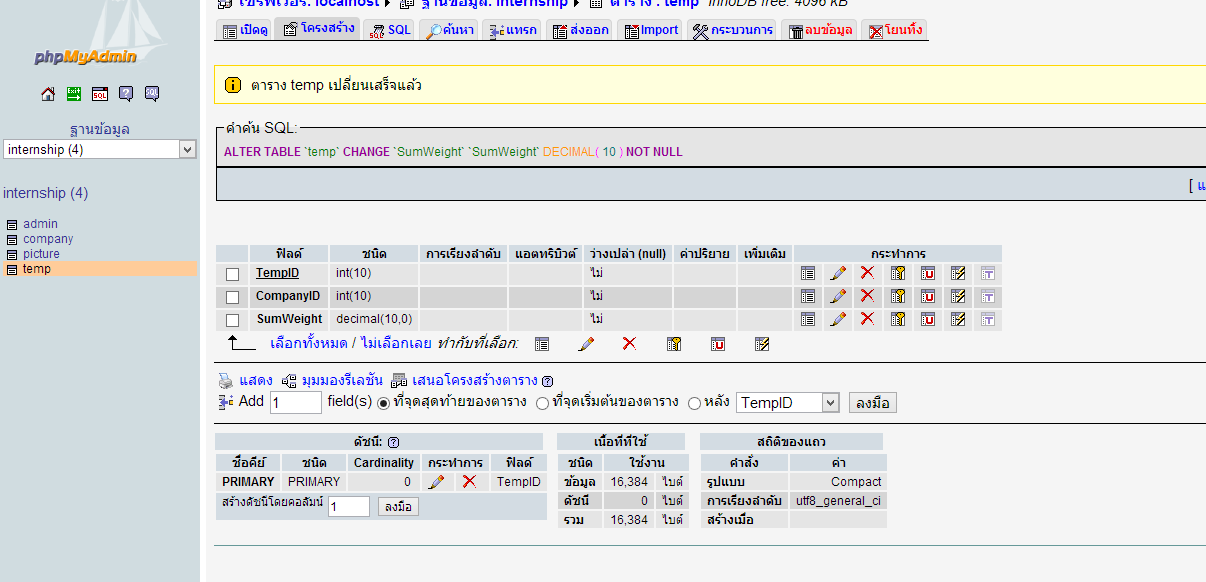Open the กระบวนการ (Operations) tab
This screenshot has width=1206, height=582.
733,30
